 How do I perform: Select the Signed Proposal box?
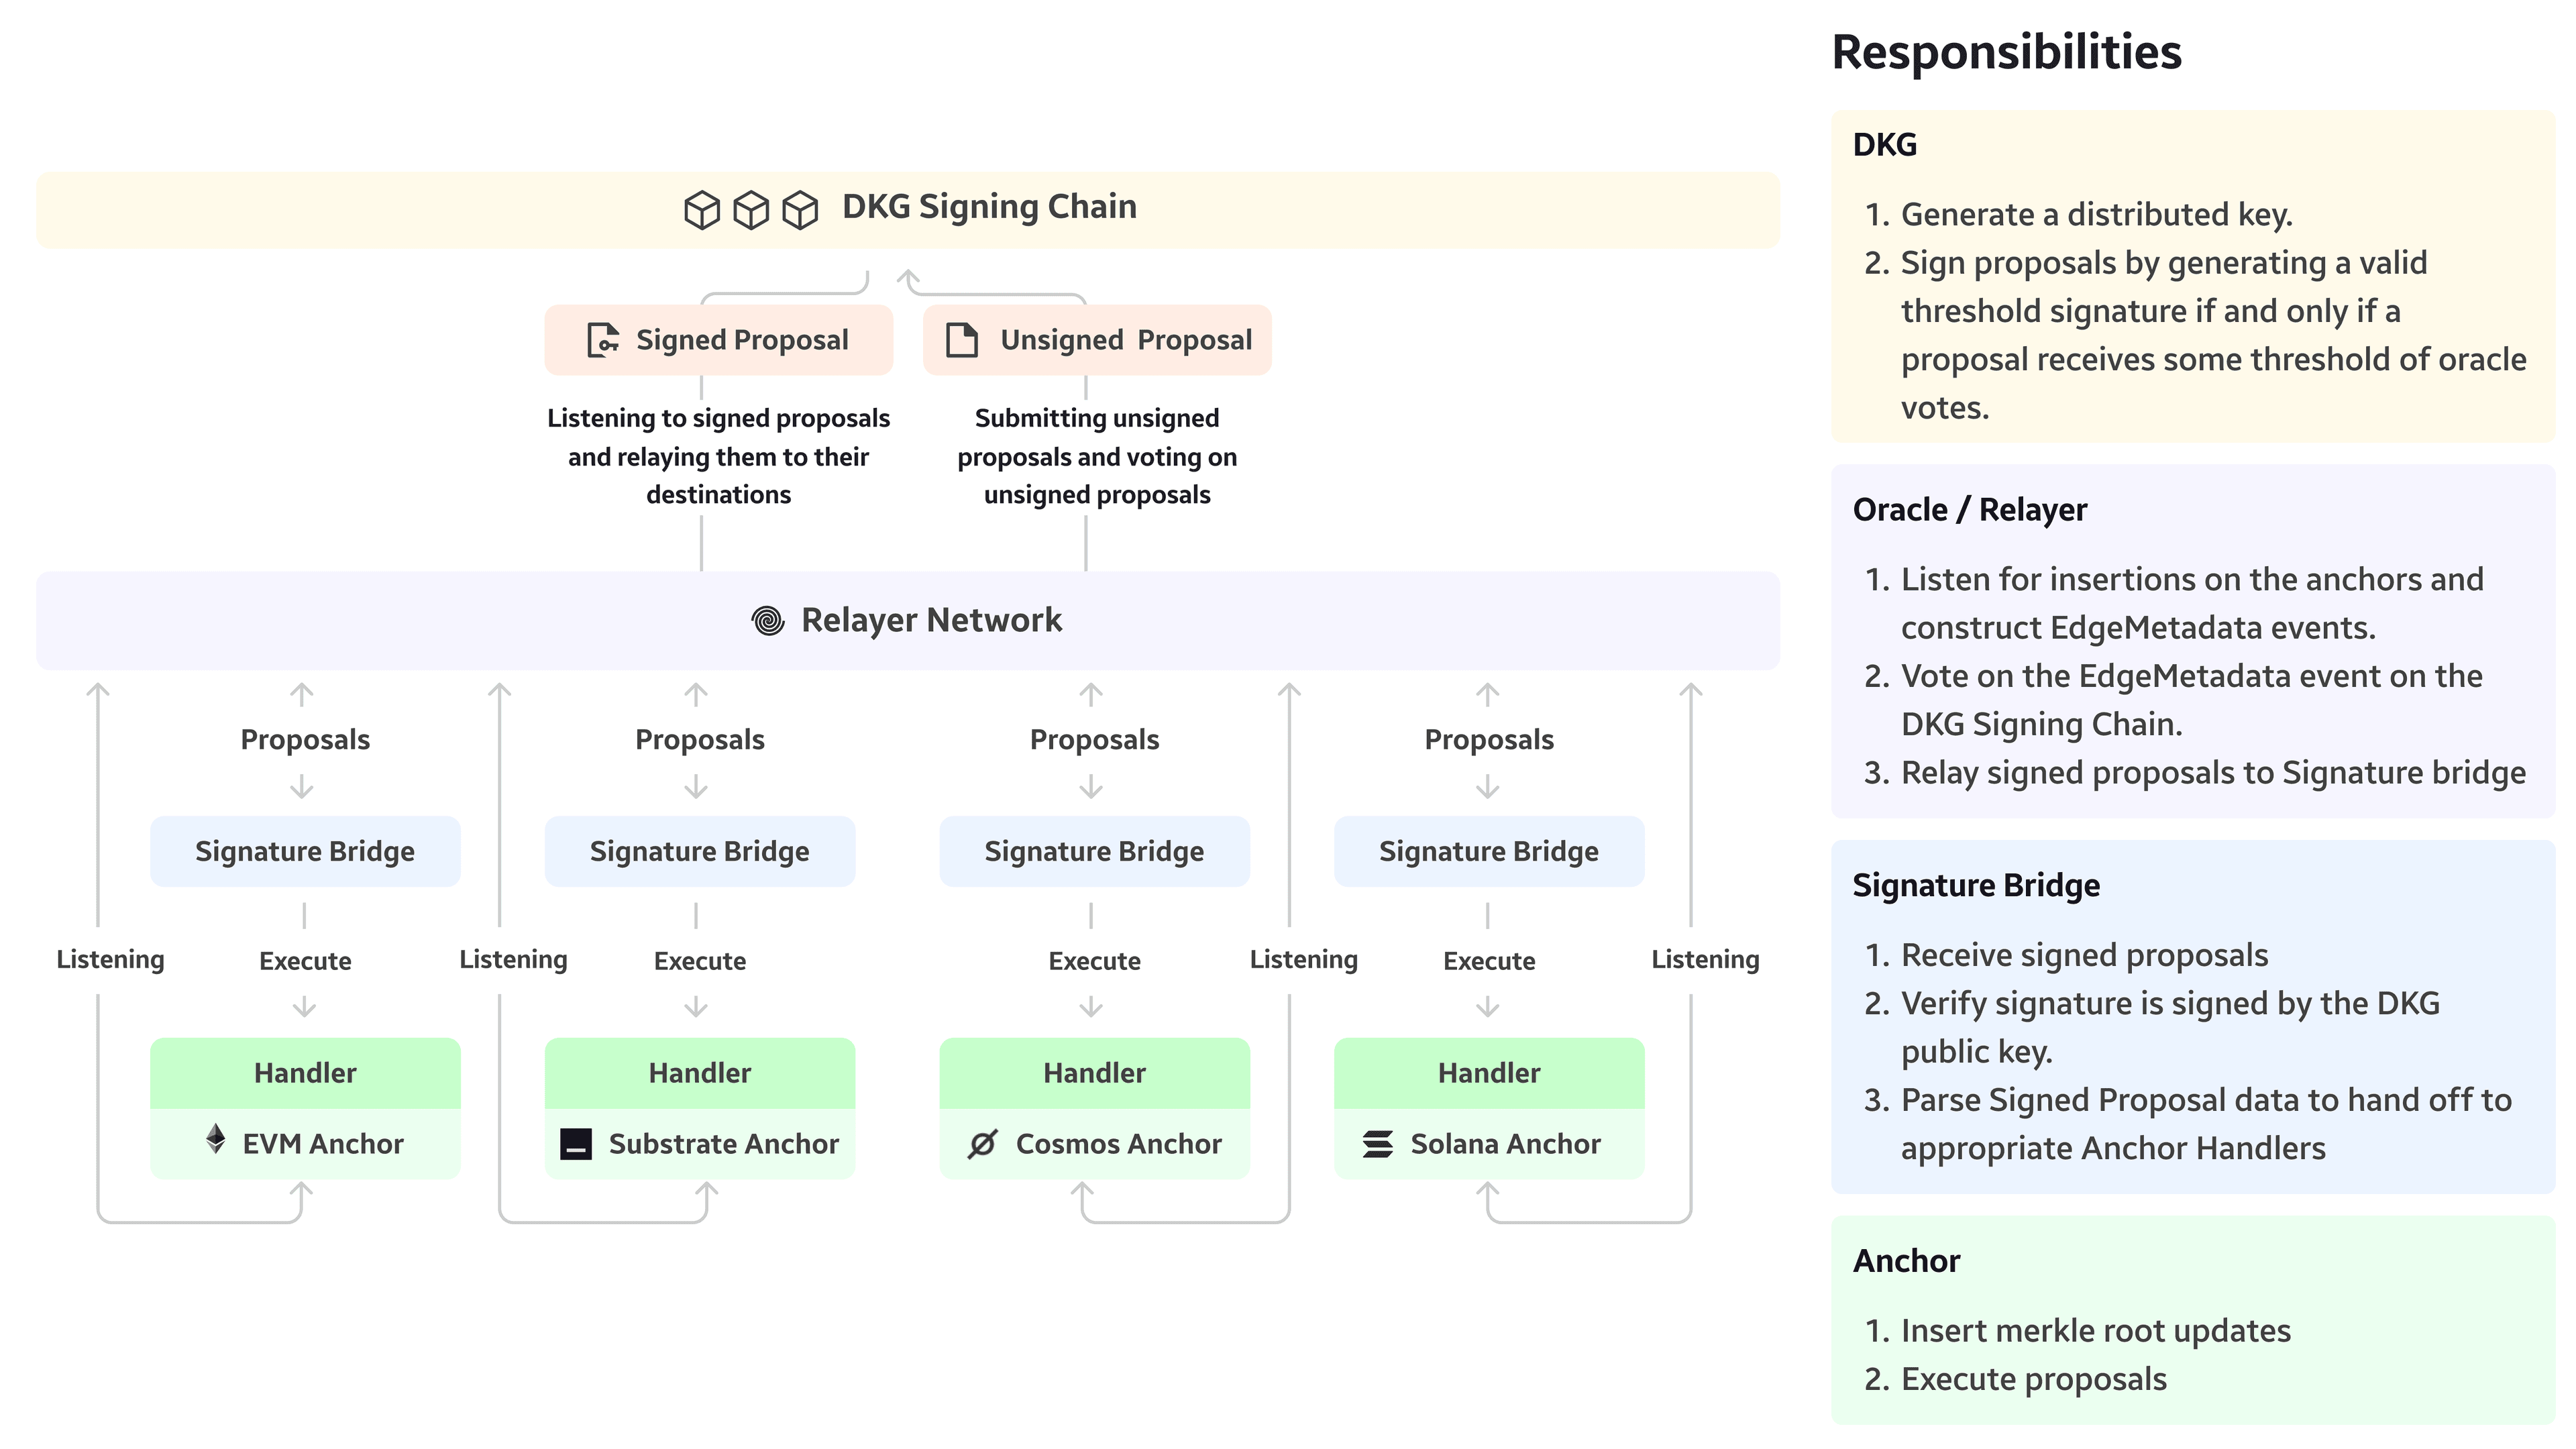click(x=719, y=340)
